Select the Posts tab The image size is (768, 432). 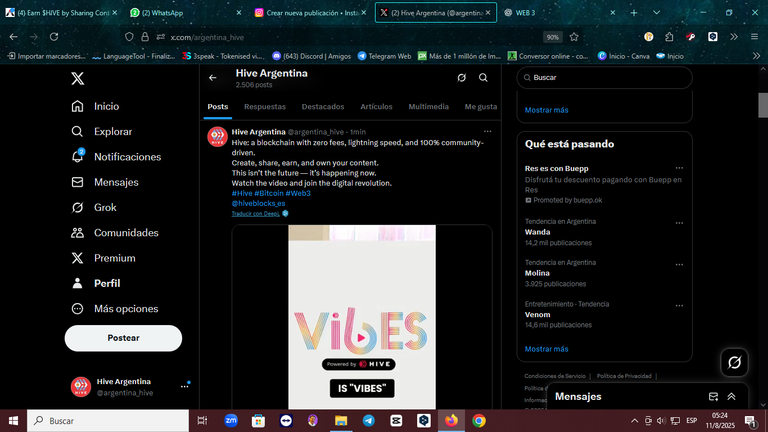coord(218,107)
